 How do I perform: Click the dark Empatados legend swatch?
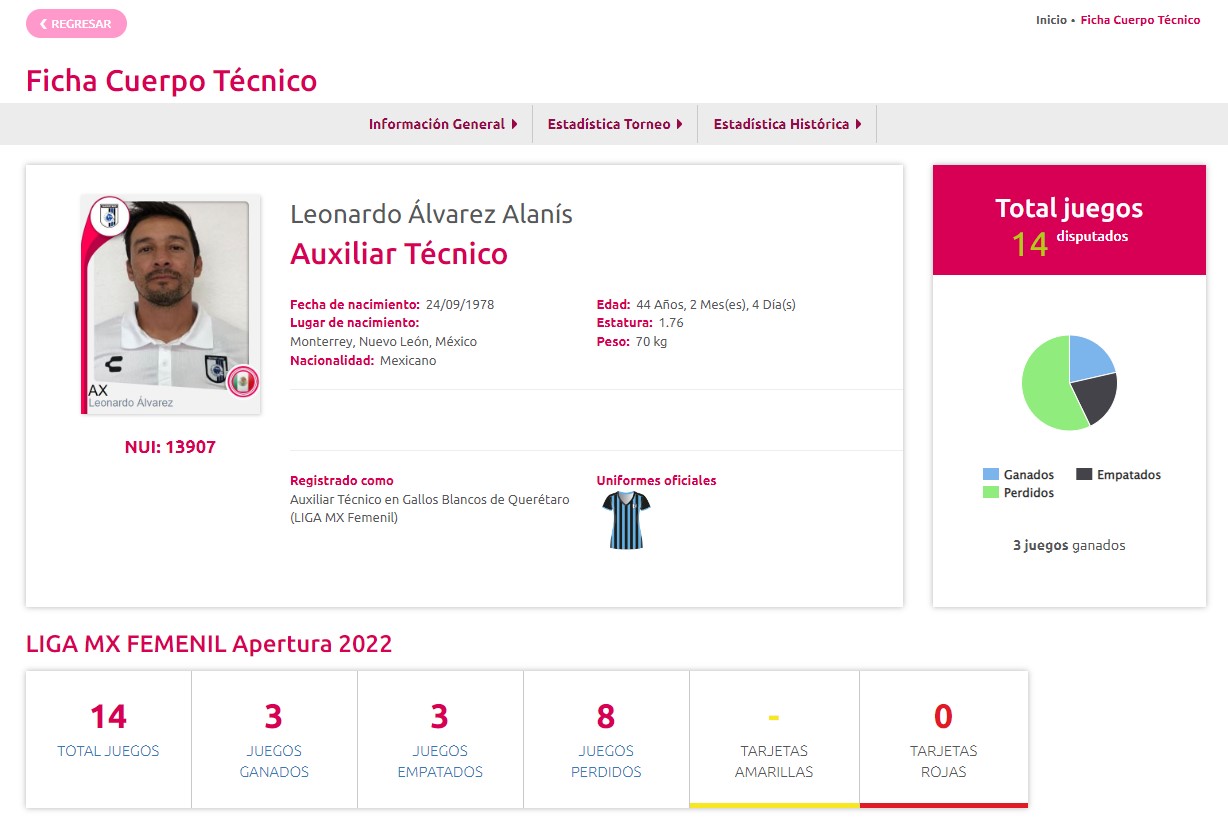coord(1084,475)
